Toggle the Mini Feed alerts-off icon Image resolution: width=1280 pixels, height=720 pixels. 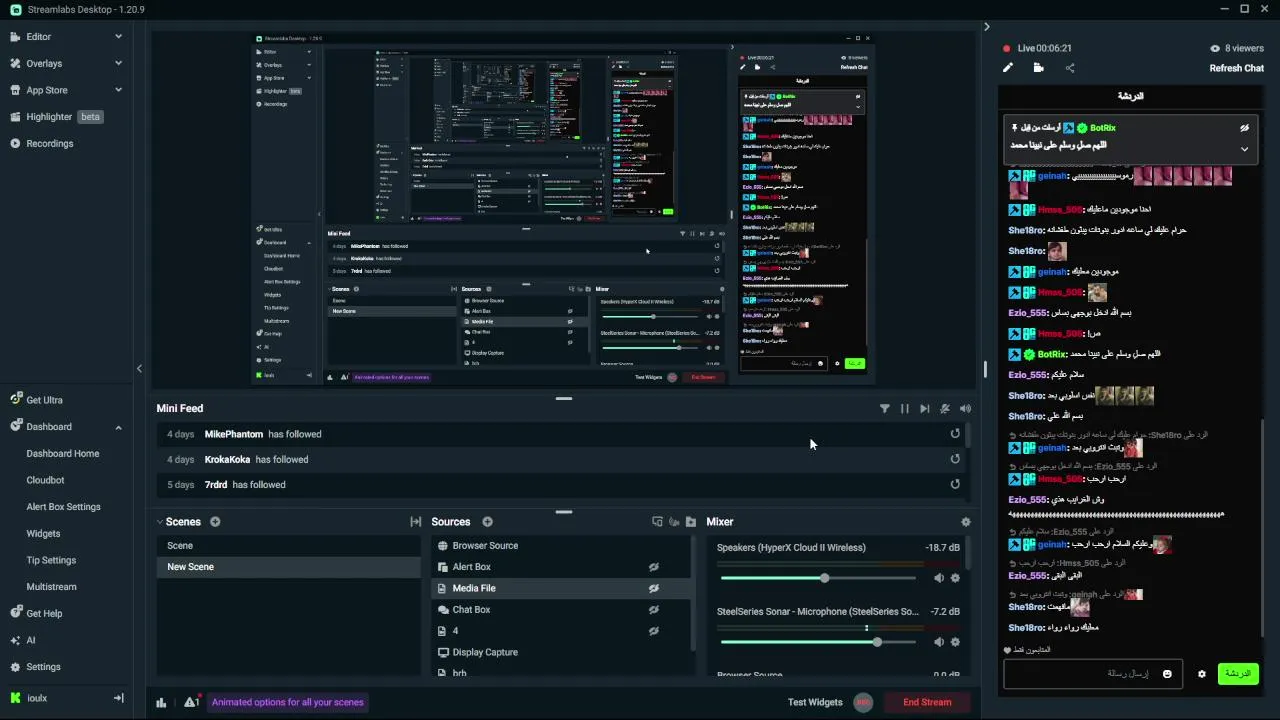click(x=945, y=408)
